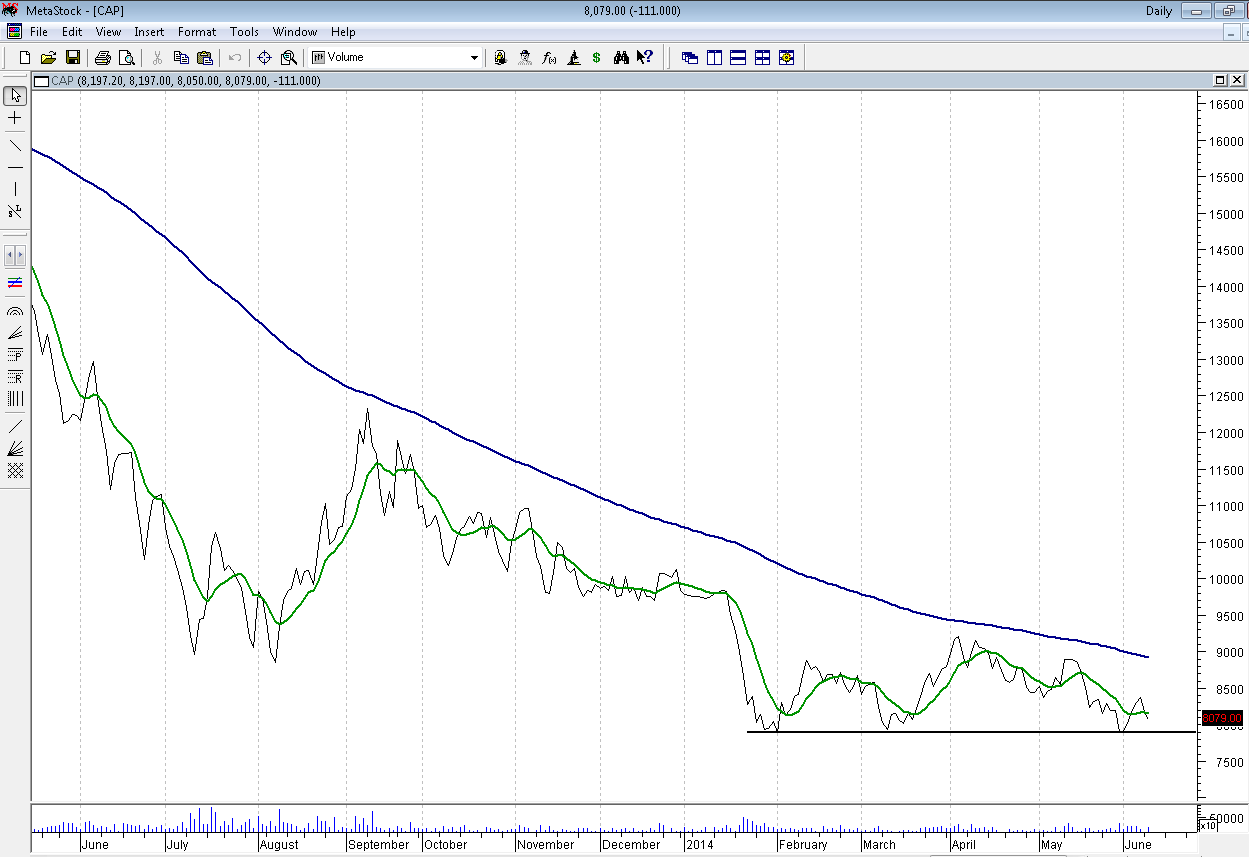Open Print Preview from the toolbar
The width and height of the screenshot is (1249, 857).
click(x=126, y=58)
